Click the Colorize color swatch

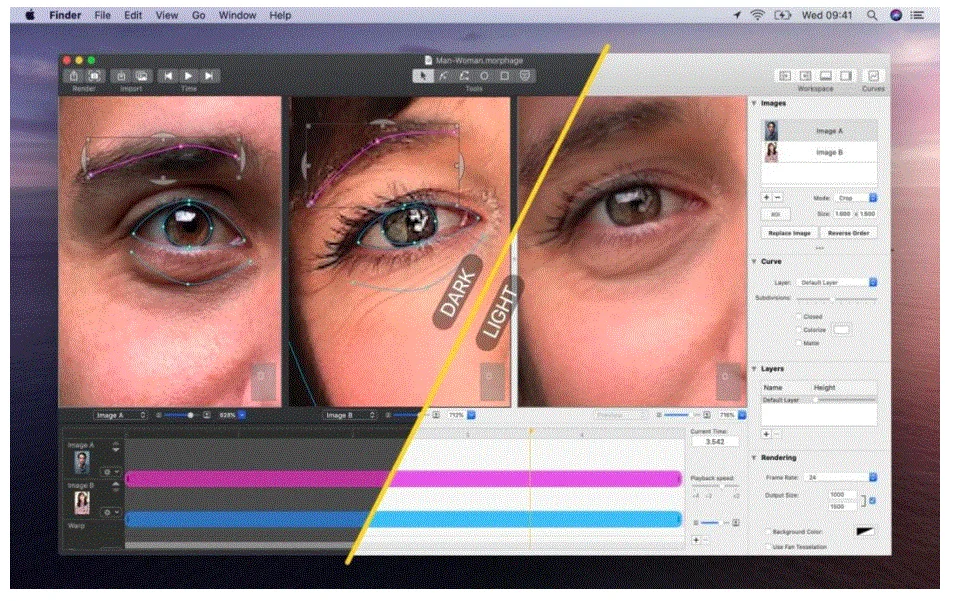[x=841, y=330]
